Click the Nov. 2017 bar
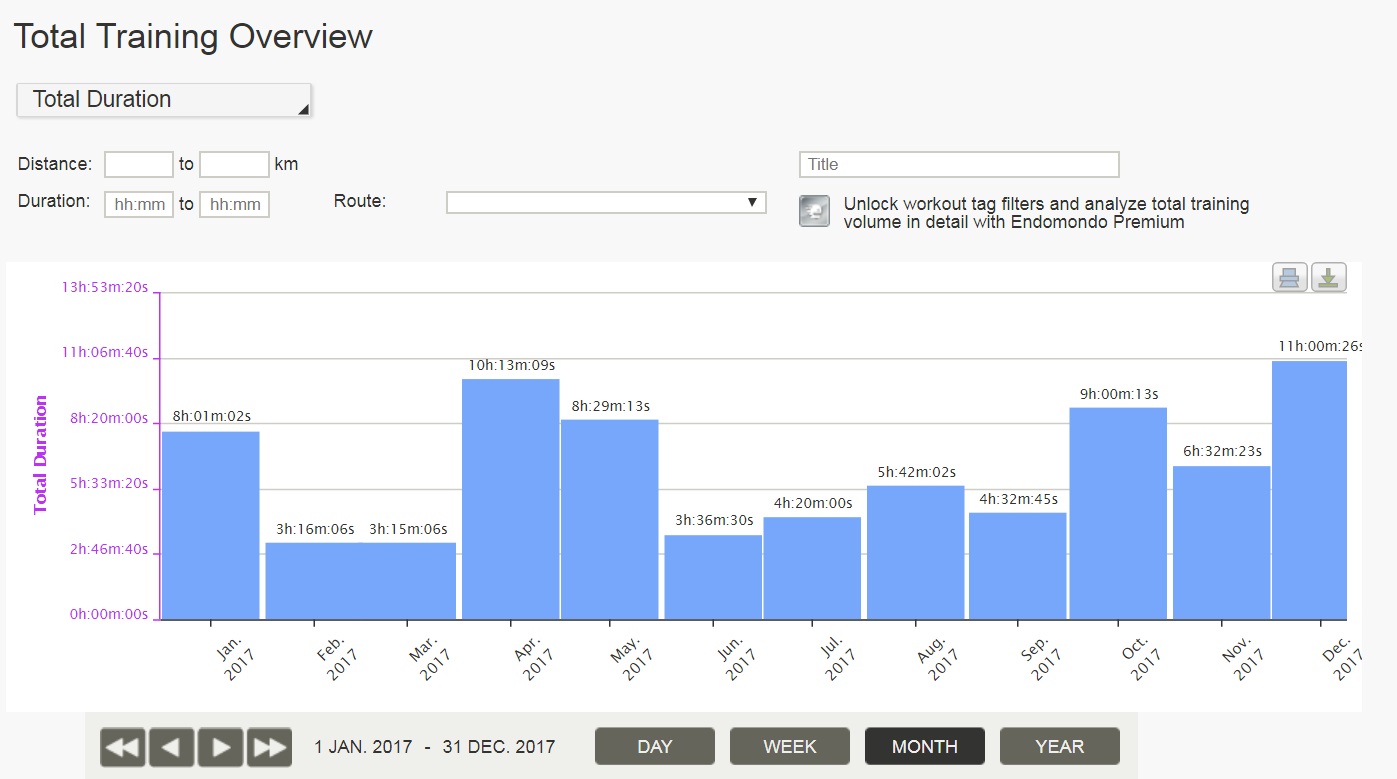The width and height of the screenshot is (1397, 779). [1222, 542]
